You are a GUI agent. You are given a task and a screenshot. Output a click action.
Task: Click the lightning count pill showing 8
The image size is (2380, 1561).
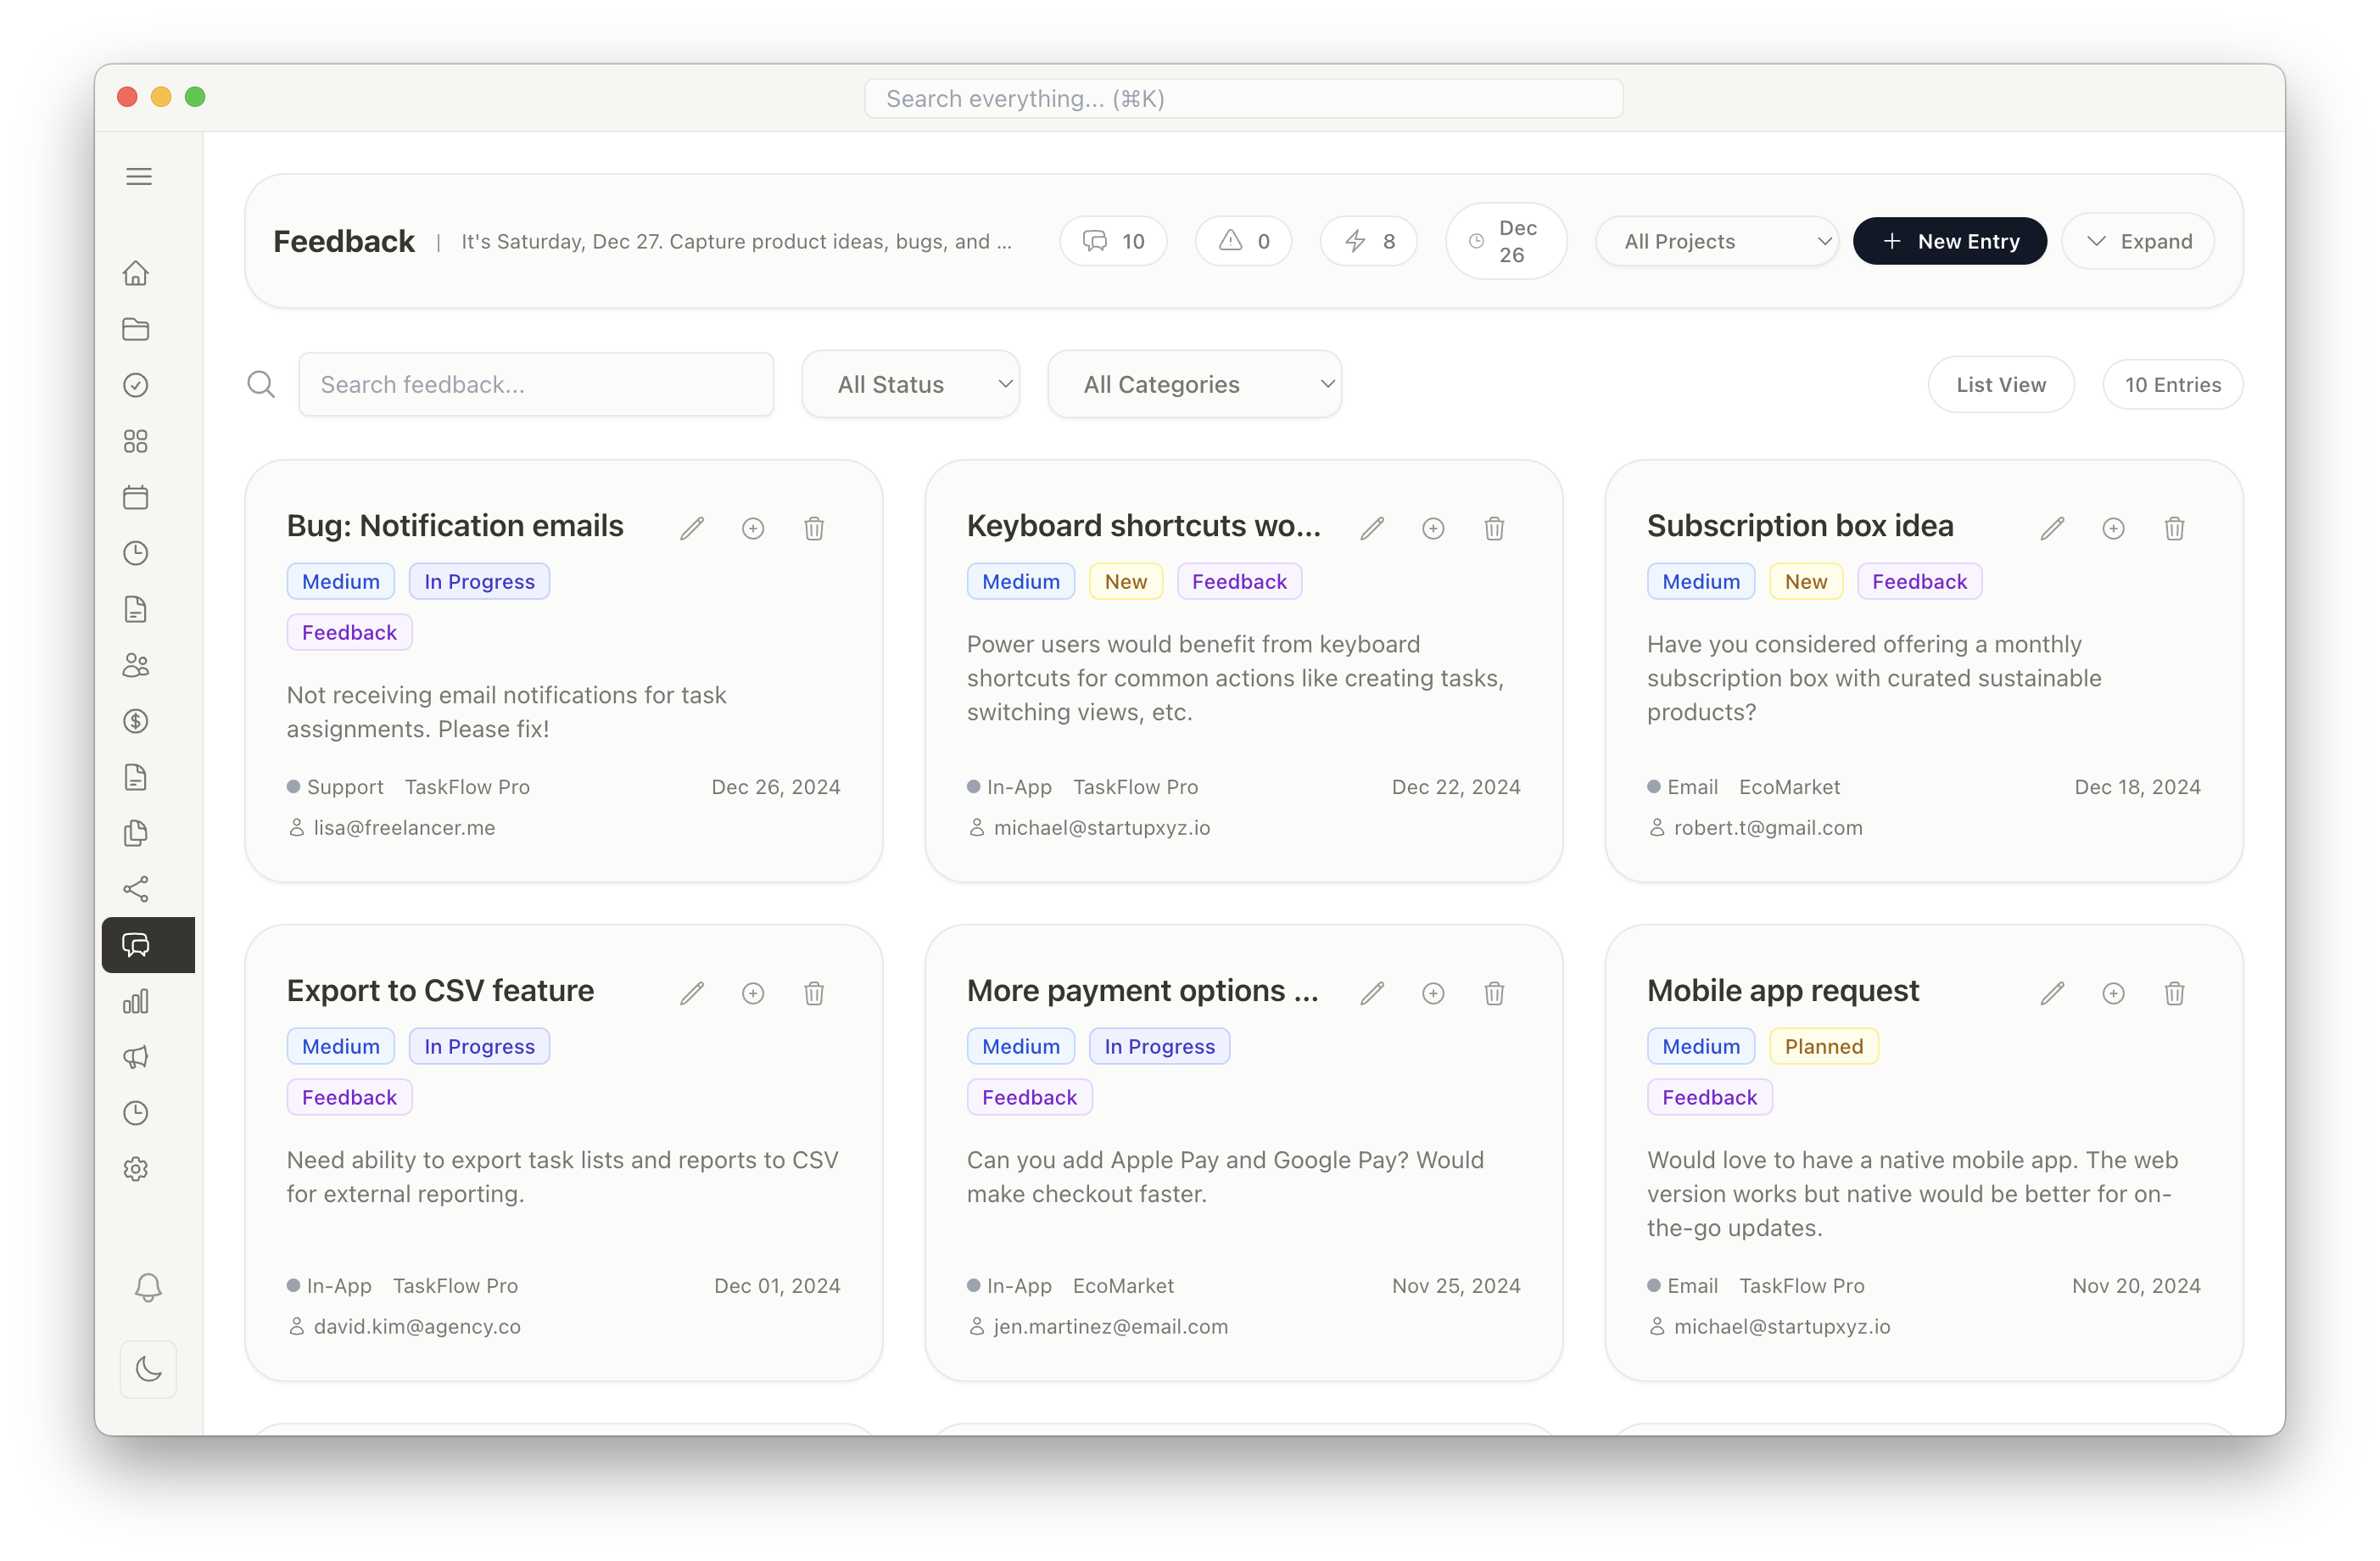[x=1368, y=241]
